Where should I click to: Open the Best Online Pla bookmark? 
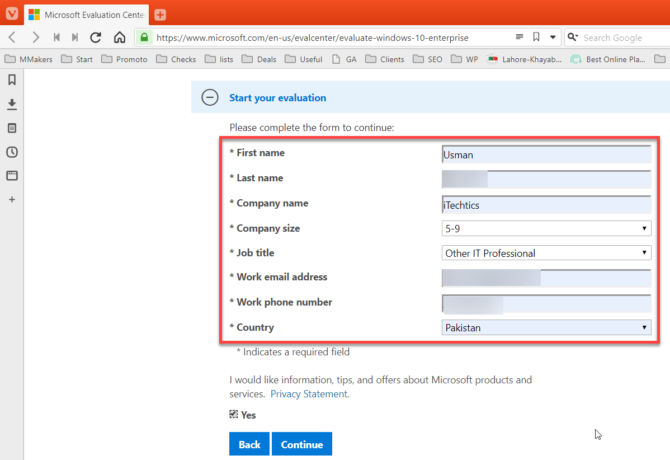coord(608,59)
